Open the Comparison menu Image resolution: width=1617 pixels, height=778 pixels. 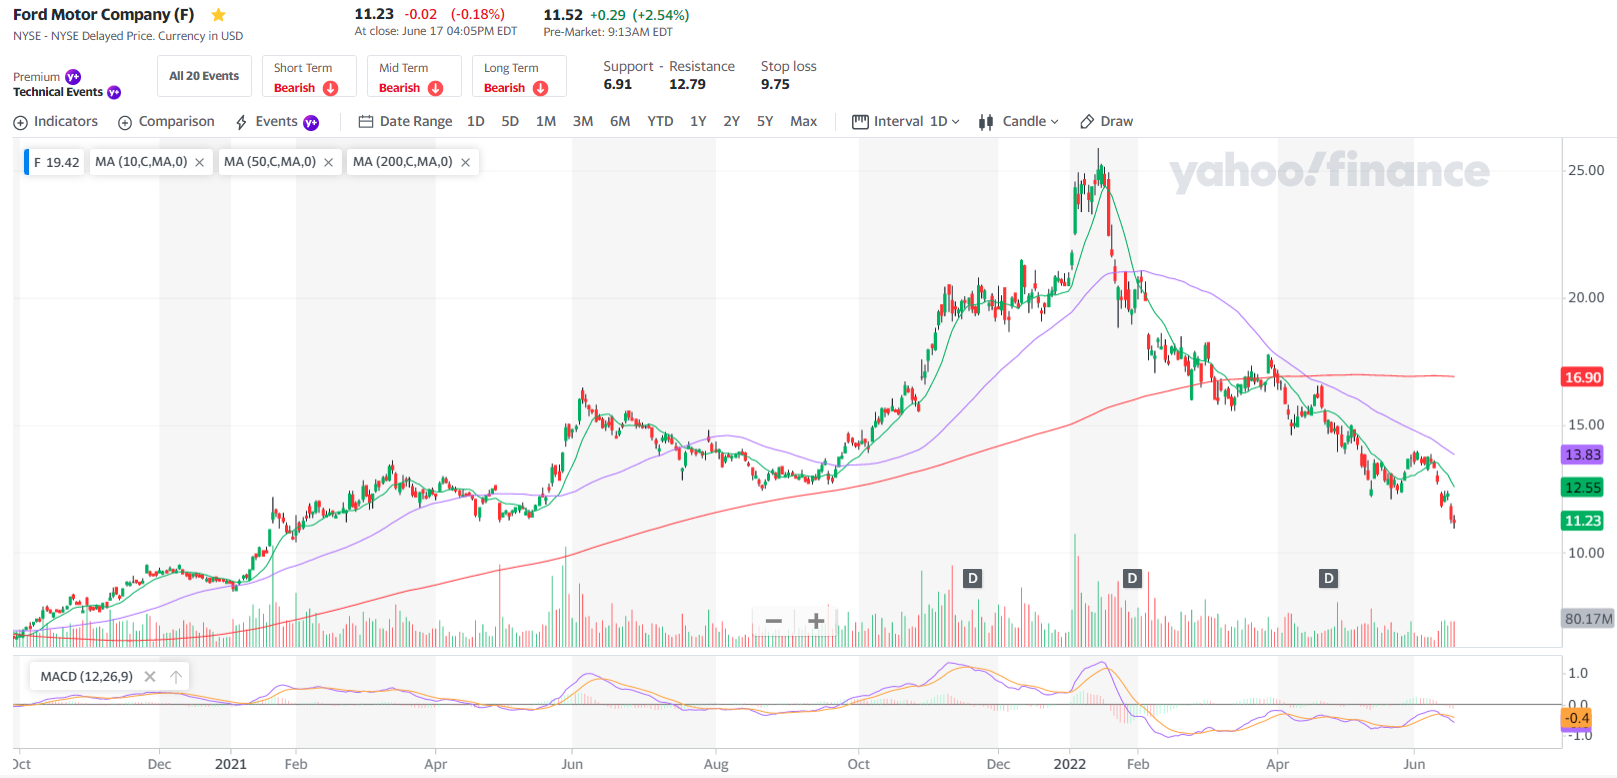pos(166,122)
